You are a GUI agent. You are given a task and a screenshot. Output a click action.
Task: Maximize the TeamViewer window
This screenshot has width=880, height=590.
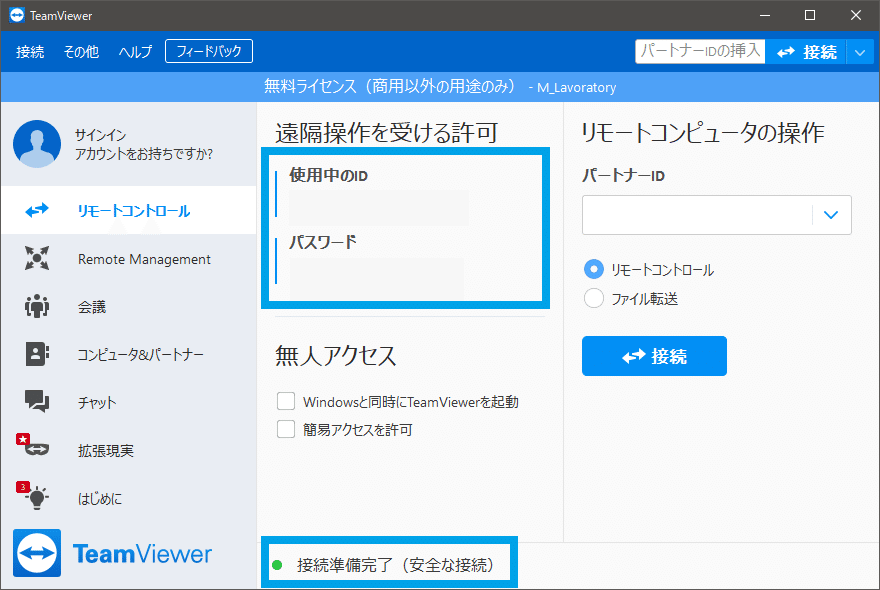pos(810,16)
